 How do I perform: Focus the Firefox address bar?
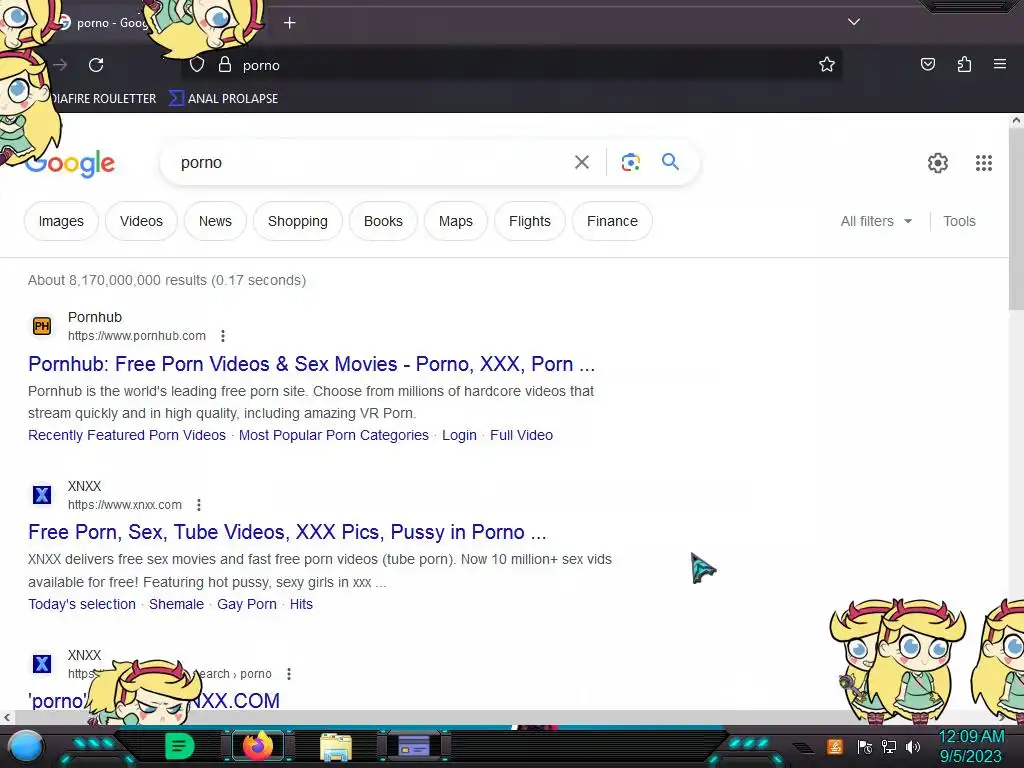[x=511, y=65]
